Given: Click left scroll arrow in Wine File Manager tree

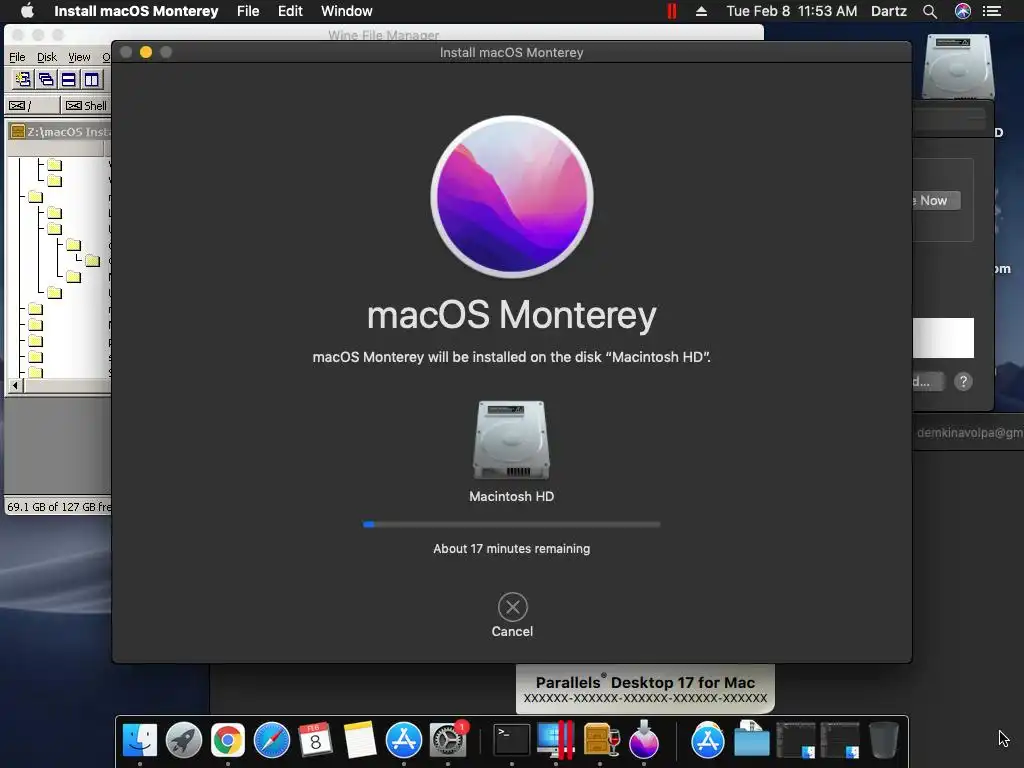Looking at the screenshot, I should click(15, 385).
